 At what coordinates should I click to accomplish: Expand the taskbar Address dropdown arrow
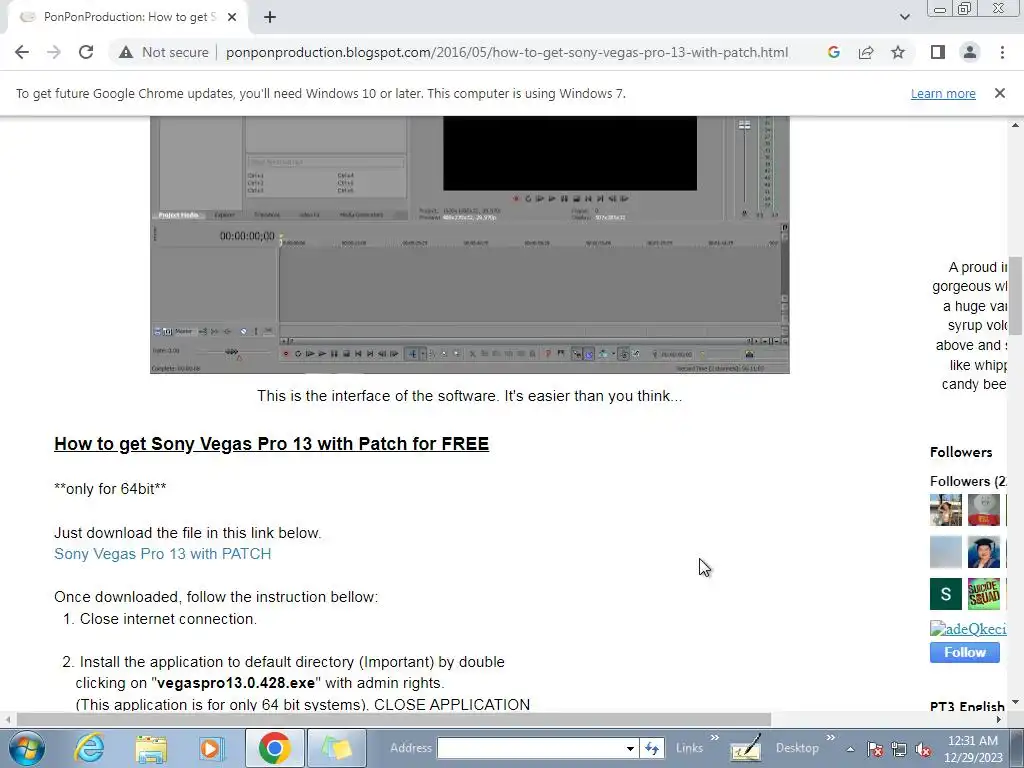coord(630,748)
